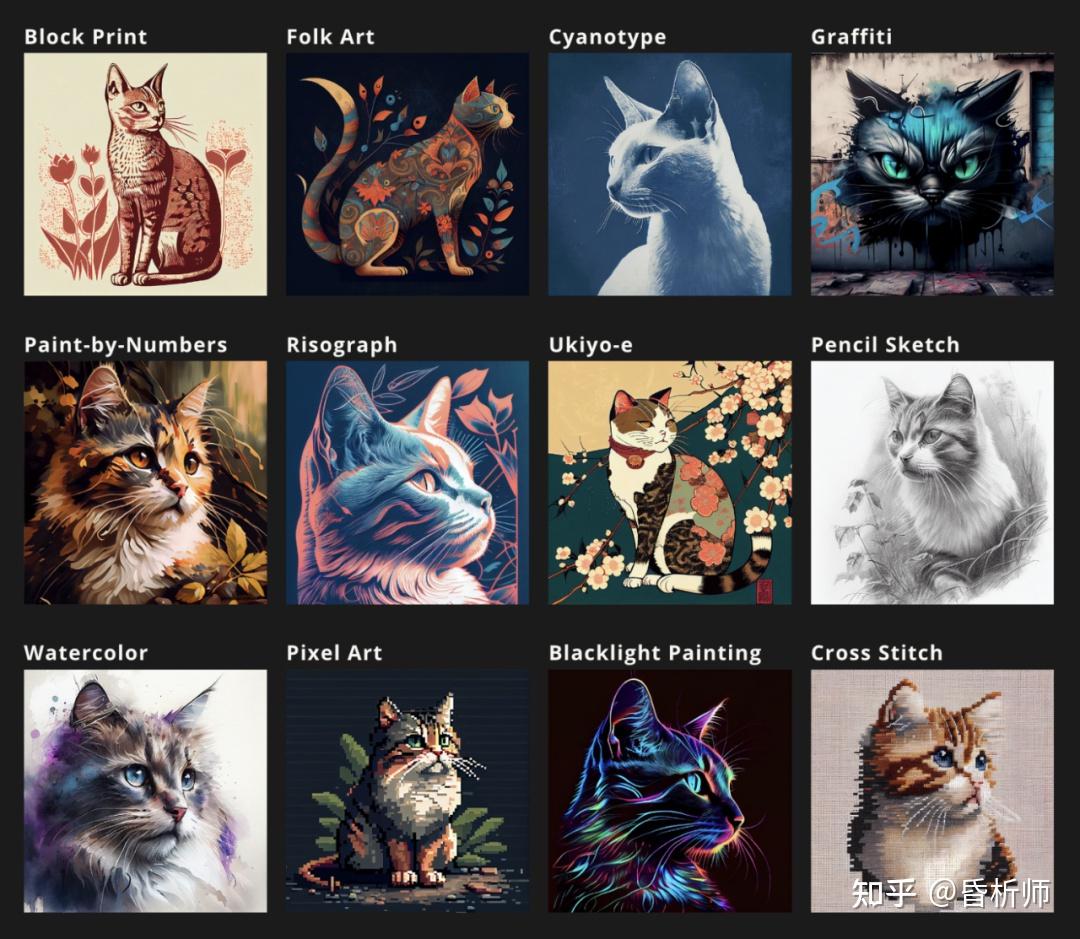Click the Cyanotype heading label

(x=608, y=37)
